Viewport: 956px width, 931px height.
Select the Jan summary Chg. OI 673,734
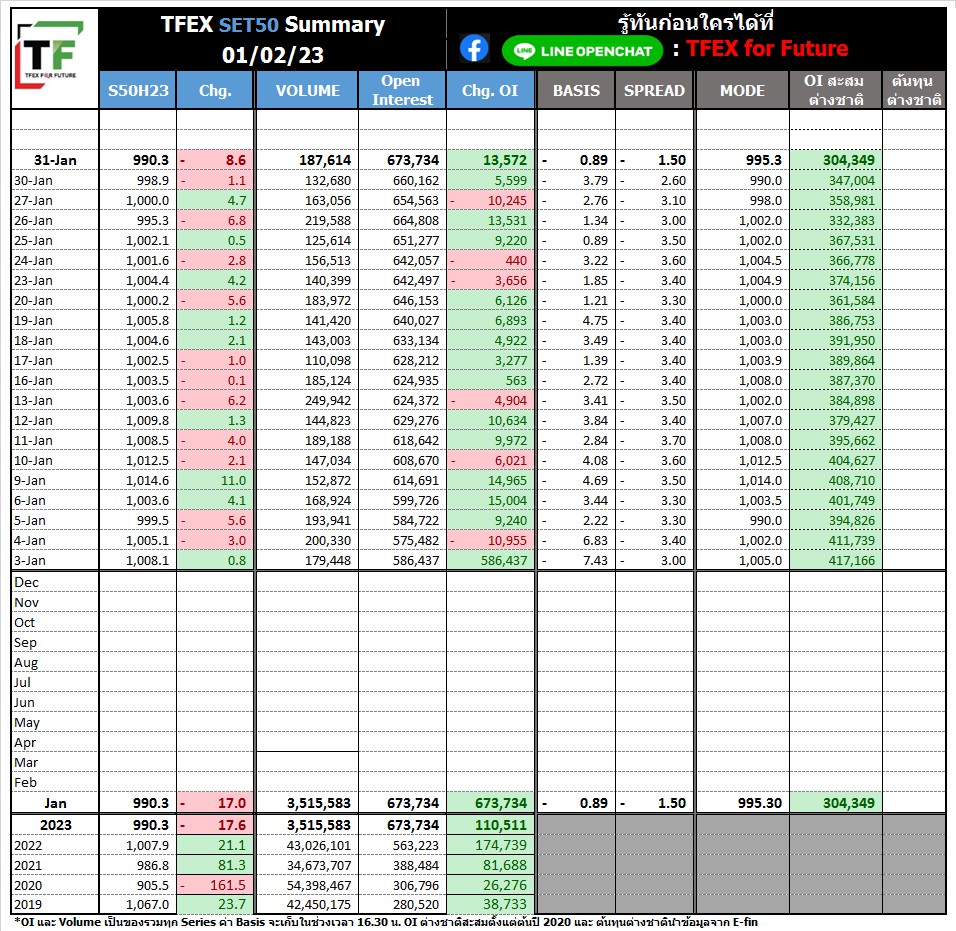click(501, 804)
